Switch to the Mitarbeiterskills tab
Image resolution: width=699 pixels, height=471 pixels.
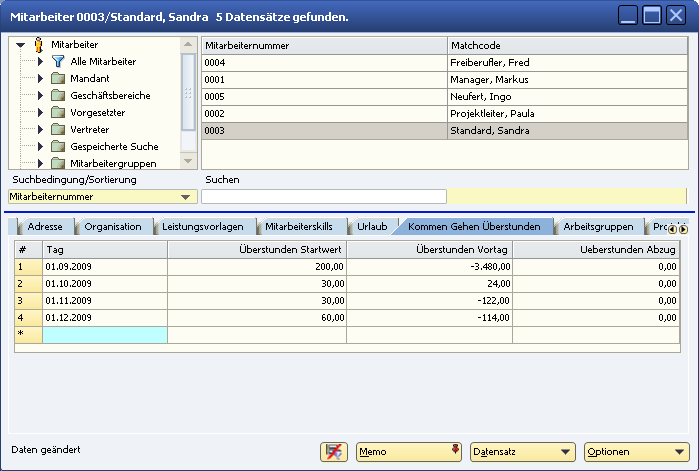click(298, 227)
